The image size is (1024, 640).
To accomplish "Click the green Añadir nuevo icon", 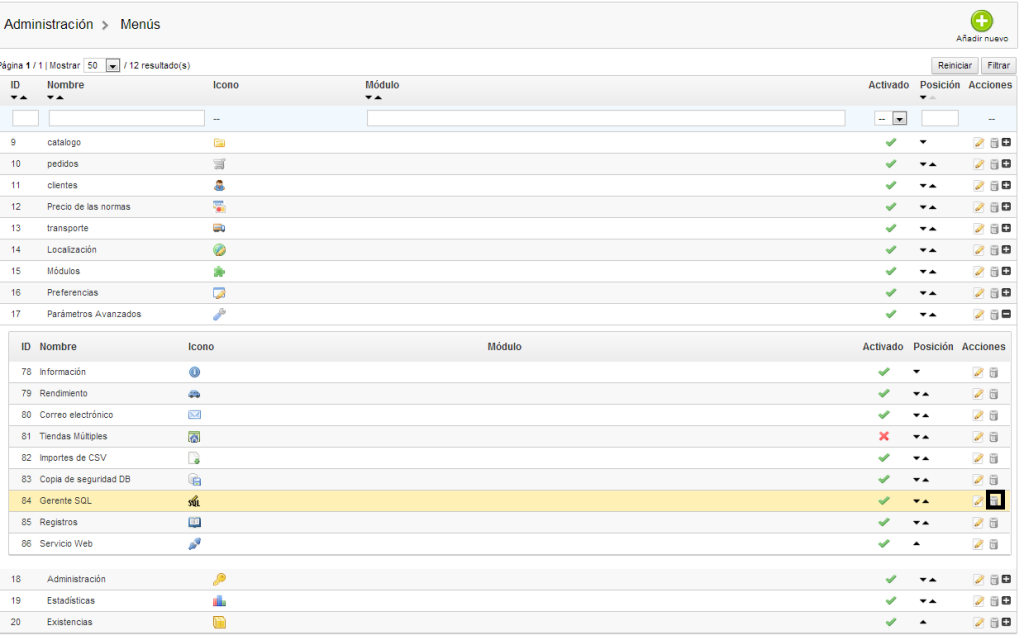I will click(x=982, y=22).
